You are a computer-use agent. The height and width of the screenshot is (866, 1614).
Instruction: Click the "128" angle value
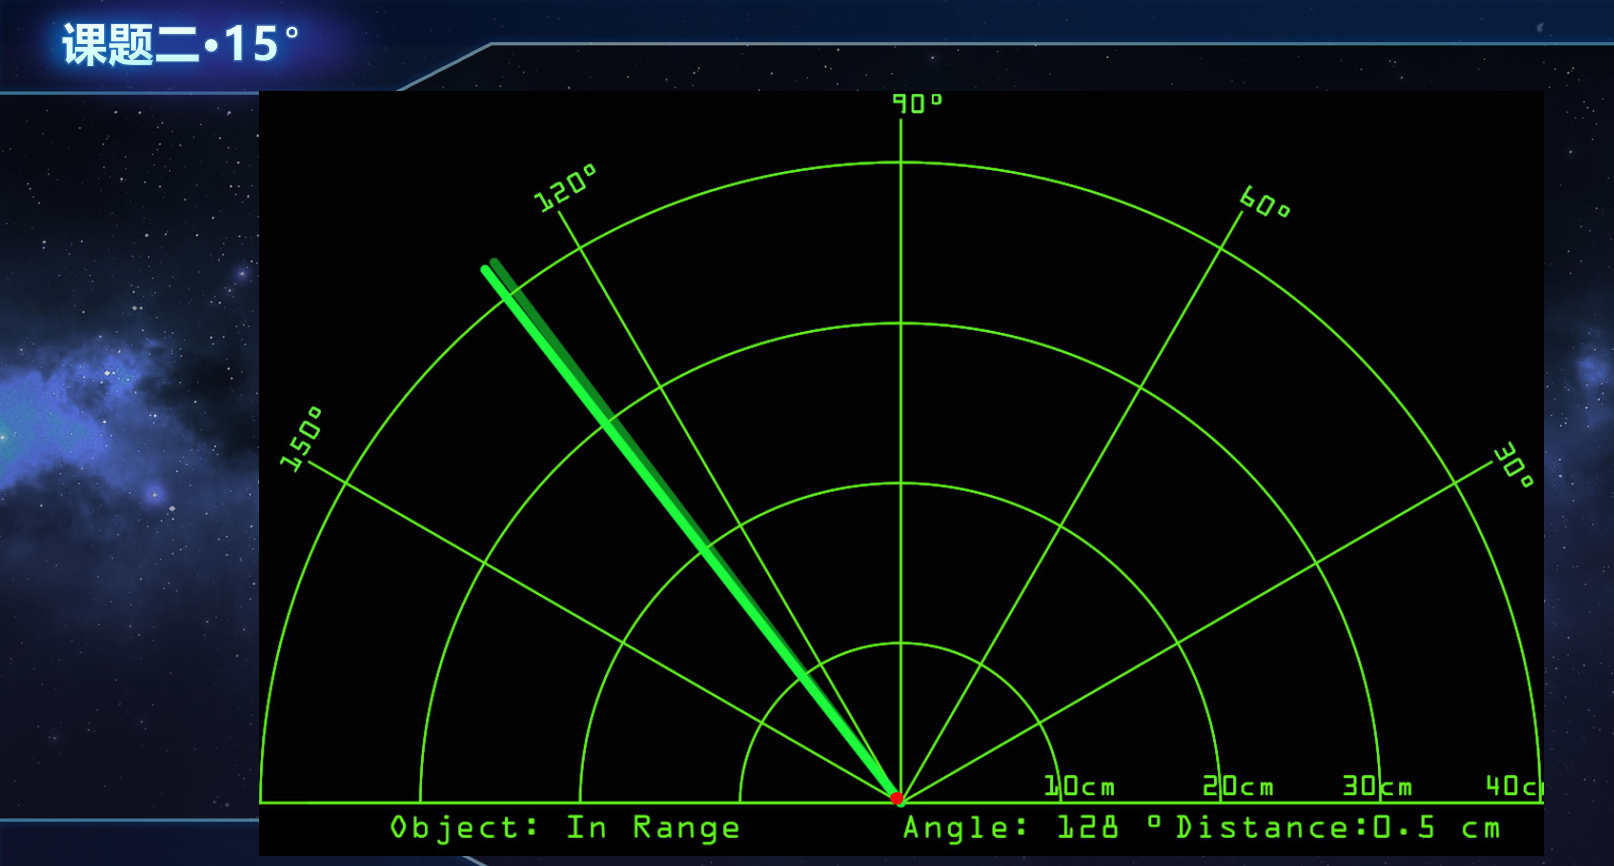click(x=1087, y=828)
